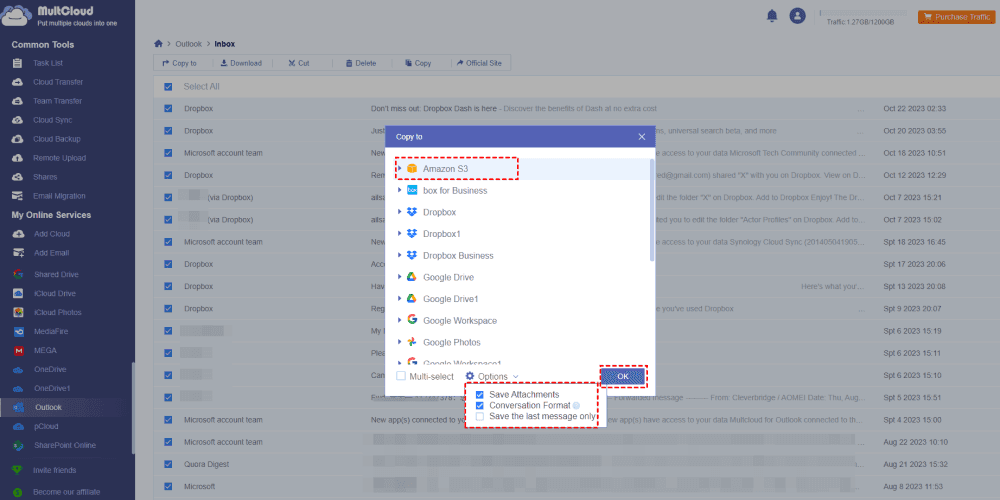The image size is (1000, 500).
Task: Click the Purchase Traffic button
Action: [957, 17]
